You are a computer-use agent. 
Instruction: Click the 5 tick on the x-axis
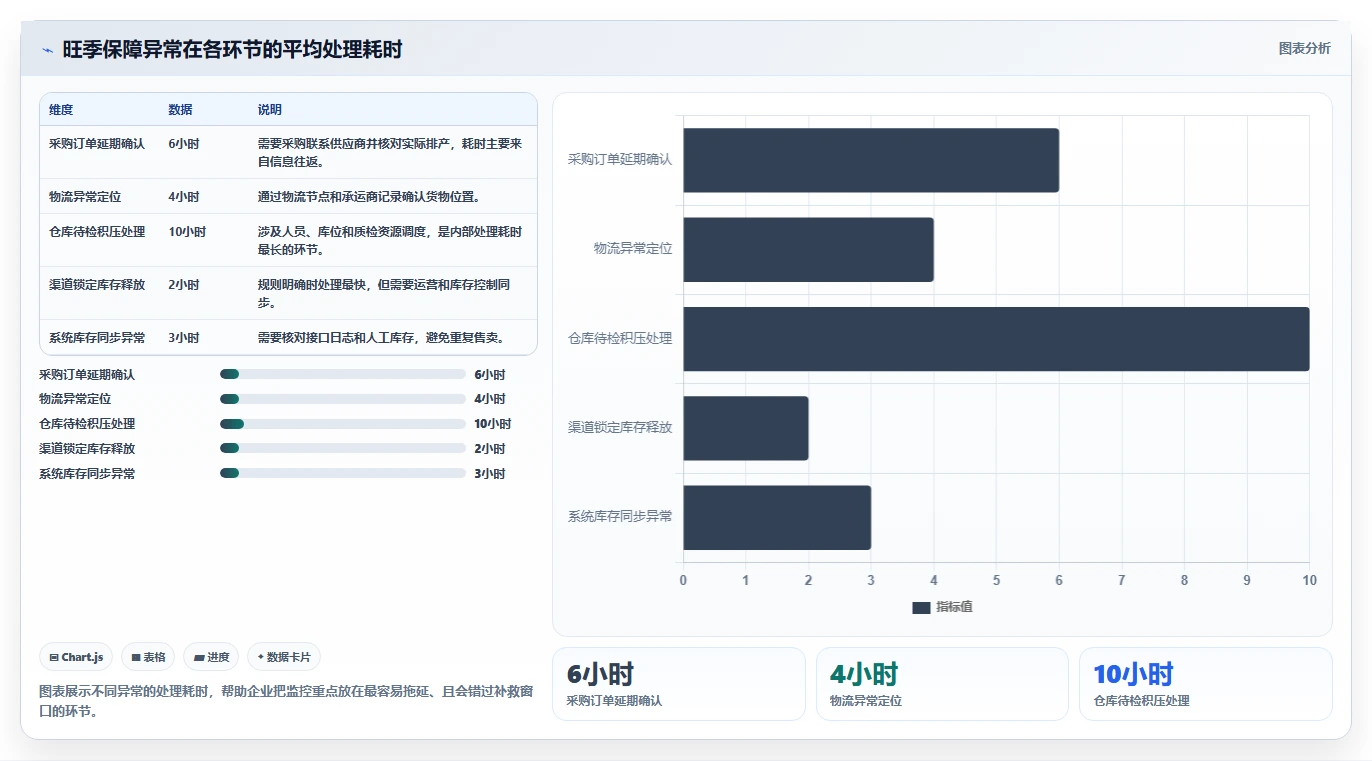[996, 580]
